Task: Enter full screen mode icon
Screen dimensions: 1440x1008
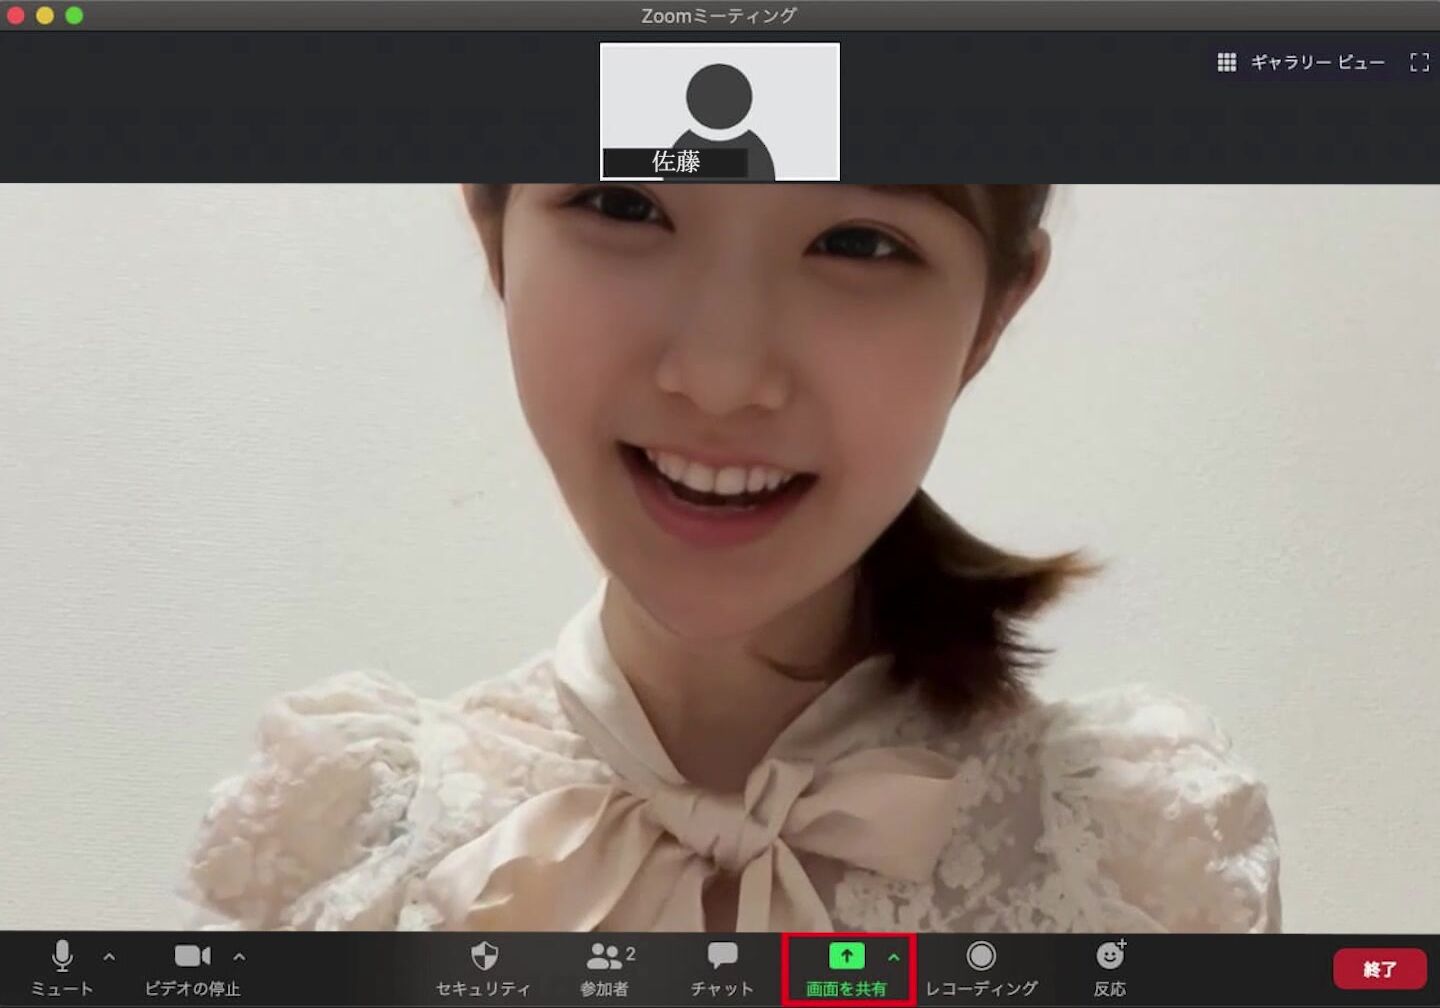Action: pyautogui.click(x=1419, y=63)
